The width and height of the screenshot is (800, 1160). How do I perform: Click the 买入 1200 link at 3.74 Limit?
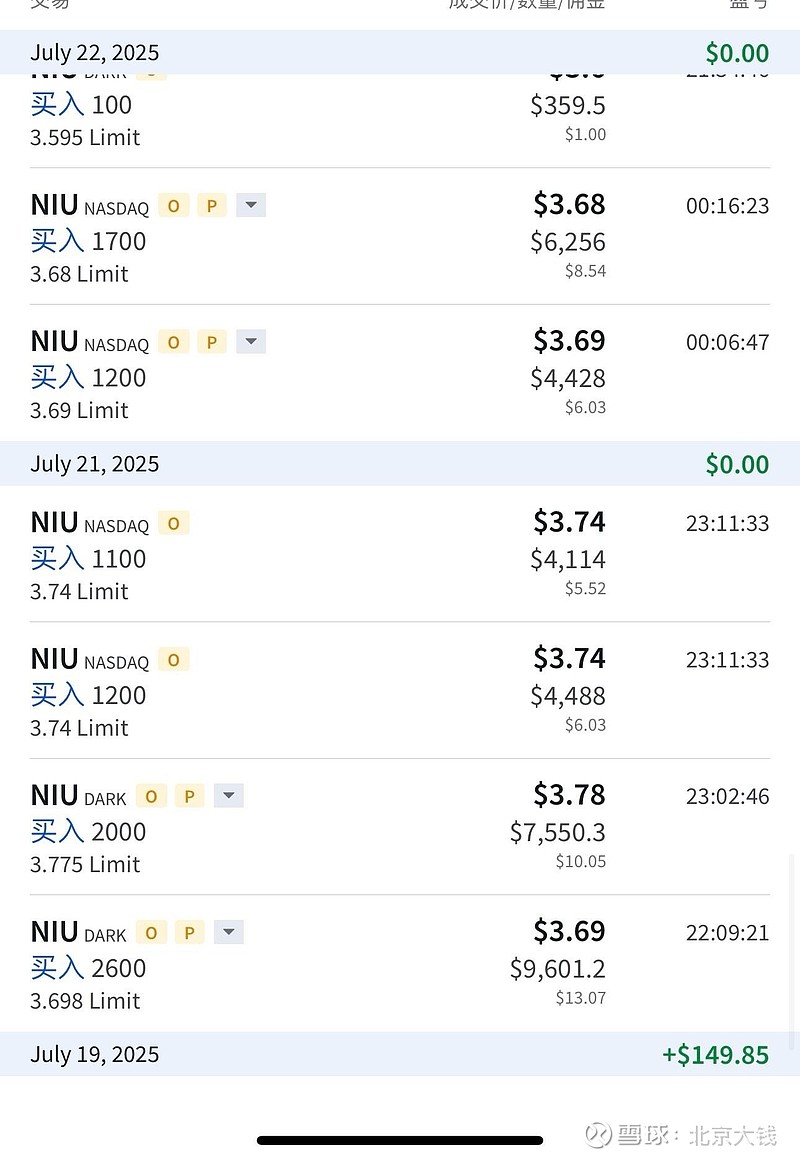[88, 695]
